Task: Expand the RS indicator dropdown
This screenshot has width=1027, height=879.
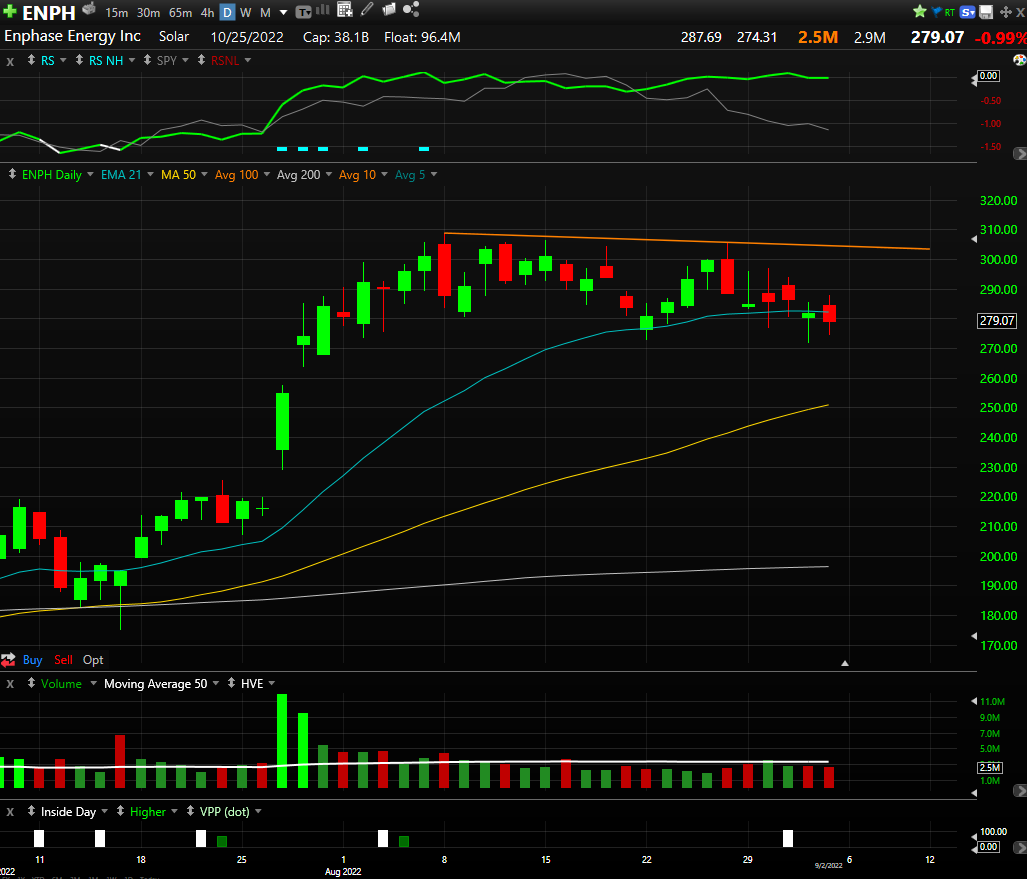Action: 63,60
